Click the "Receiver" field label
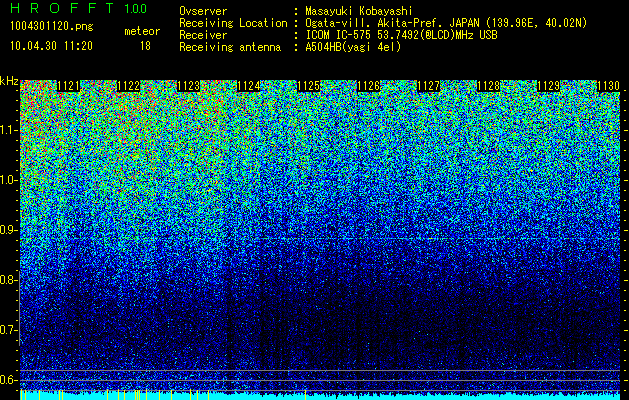 pyautogui.click(x=203, y=35)
